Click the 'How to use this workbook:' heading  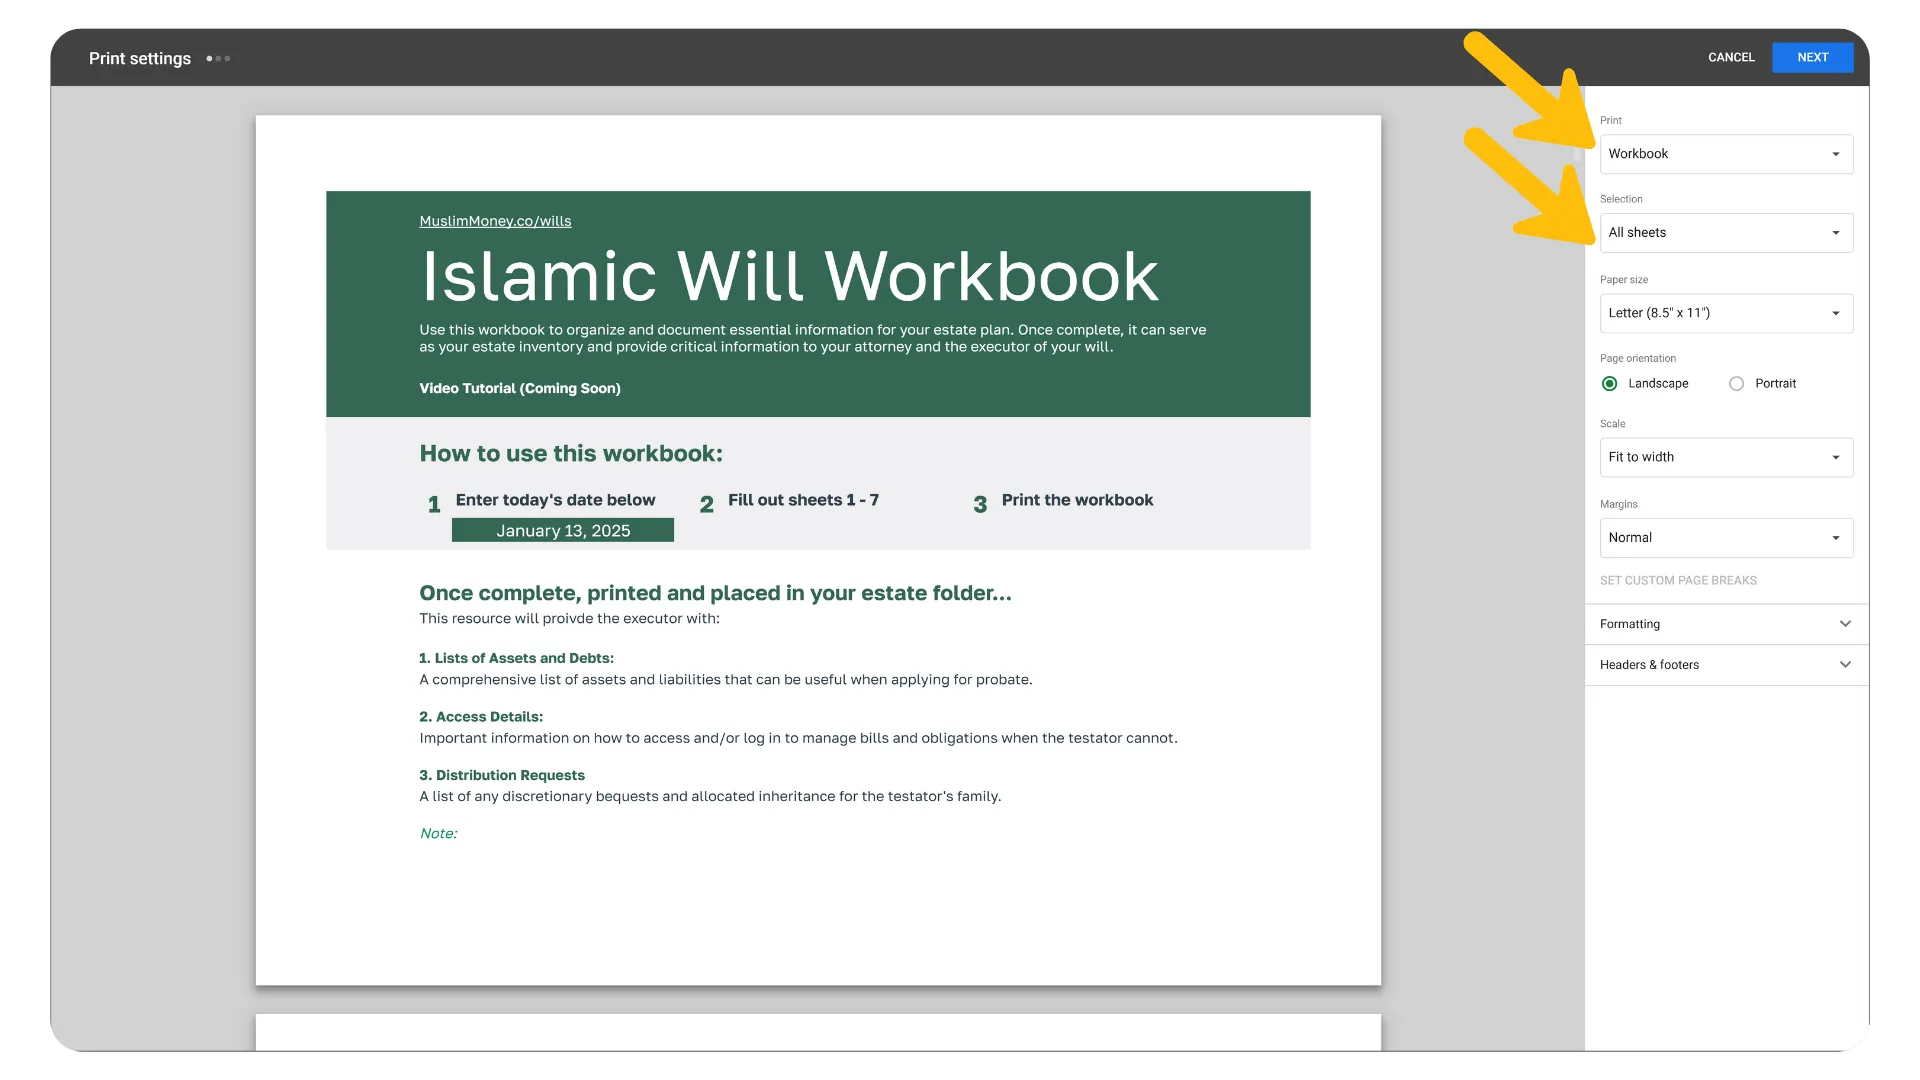coord(571,454)
